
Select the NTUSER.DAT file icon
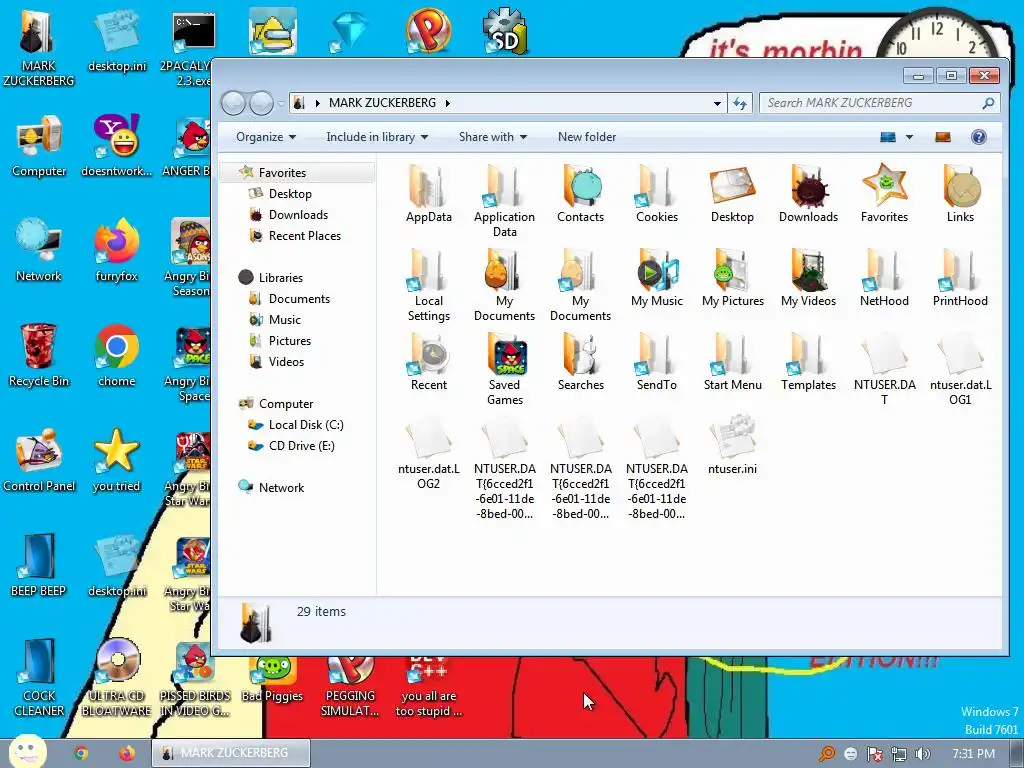(884, 354)
